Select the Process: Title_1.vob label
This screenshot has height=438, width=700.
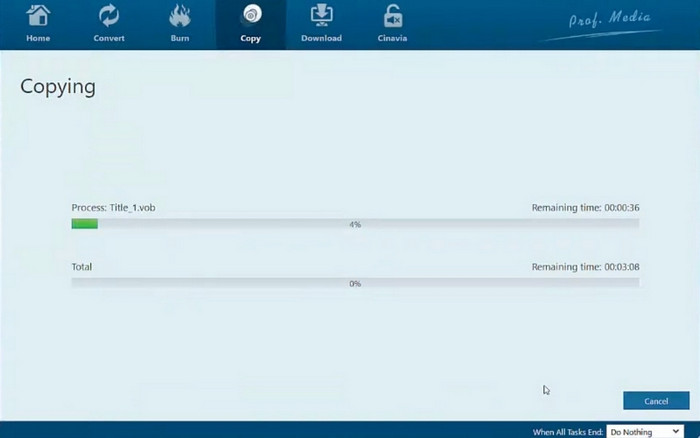(x=113, y=208)
